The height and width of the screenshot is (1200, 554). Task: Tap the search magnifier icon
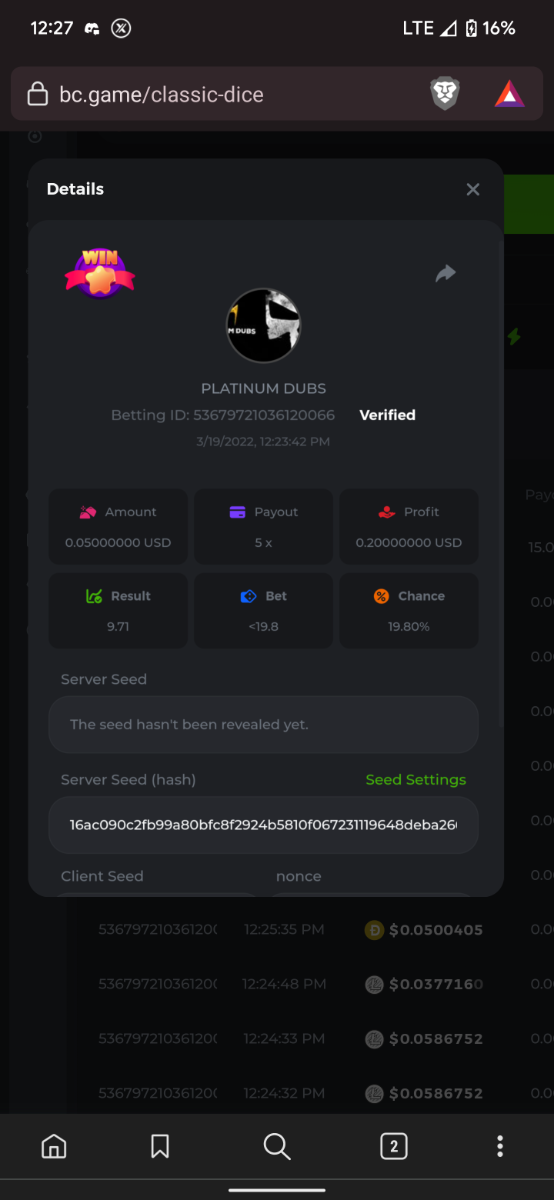click(277, 1146)
